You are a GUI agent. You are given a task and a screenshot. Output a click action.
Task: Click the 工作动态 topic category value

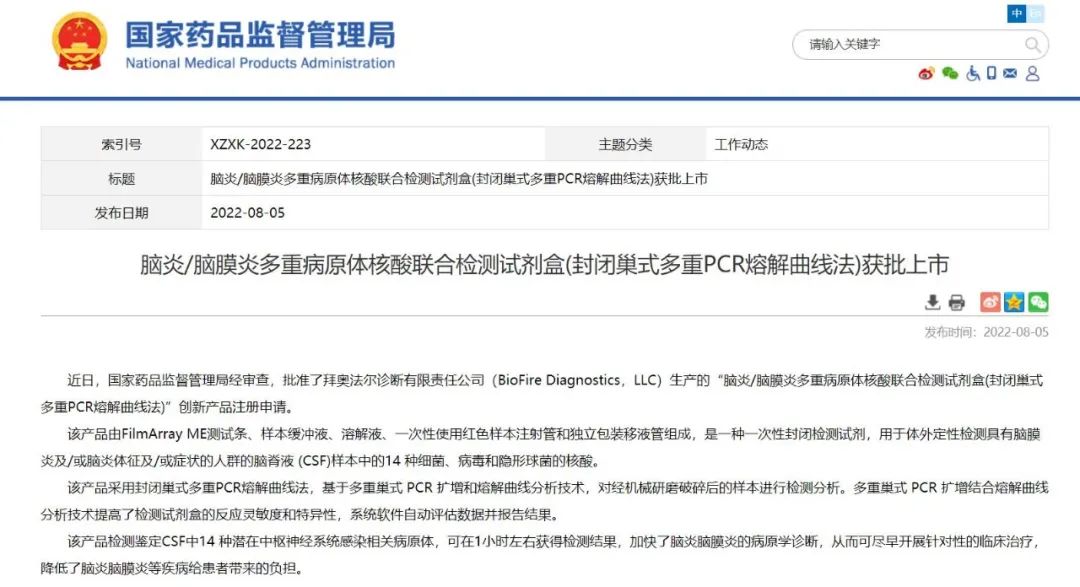(x=741, y=144)
